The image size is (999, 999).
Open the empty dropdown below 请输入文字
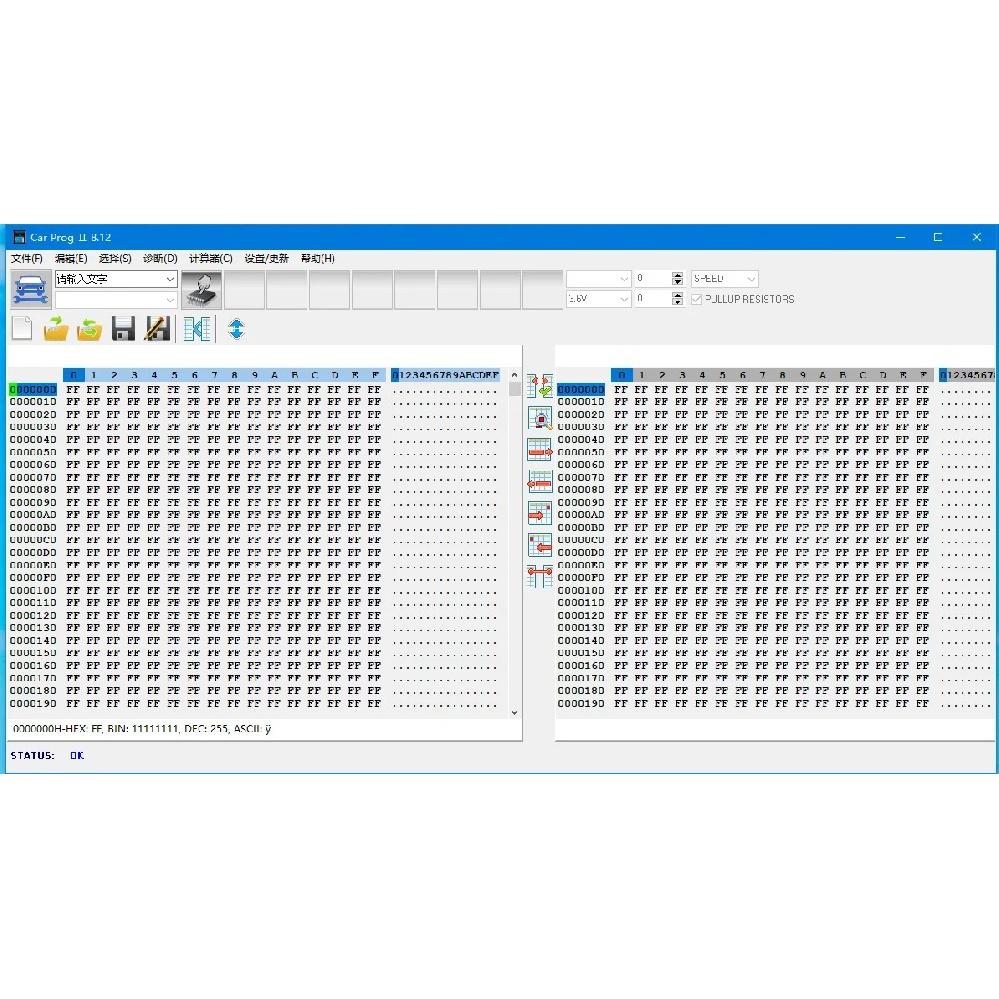116,299
